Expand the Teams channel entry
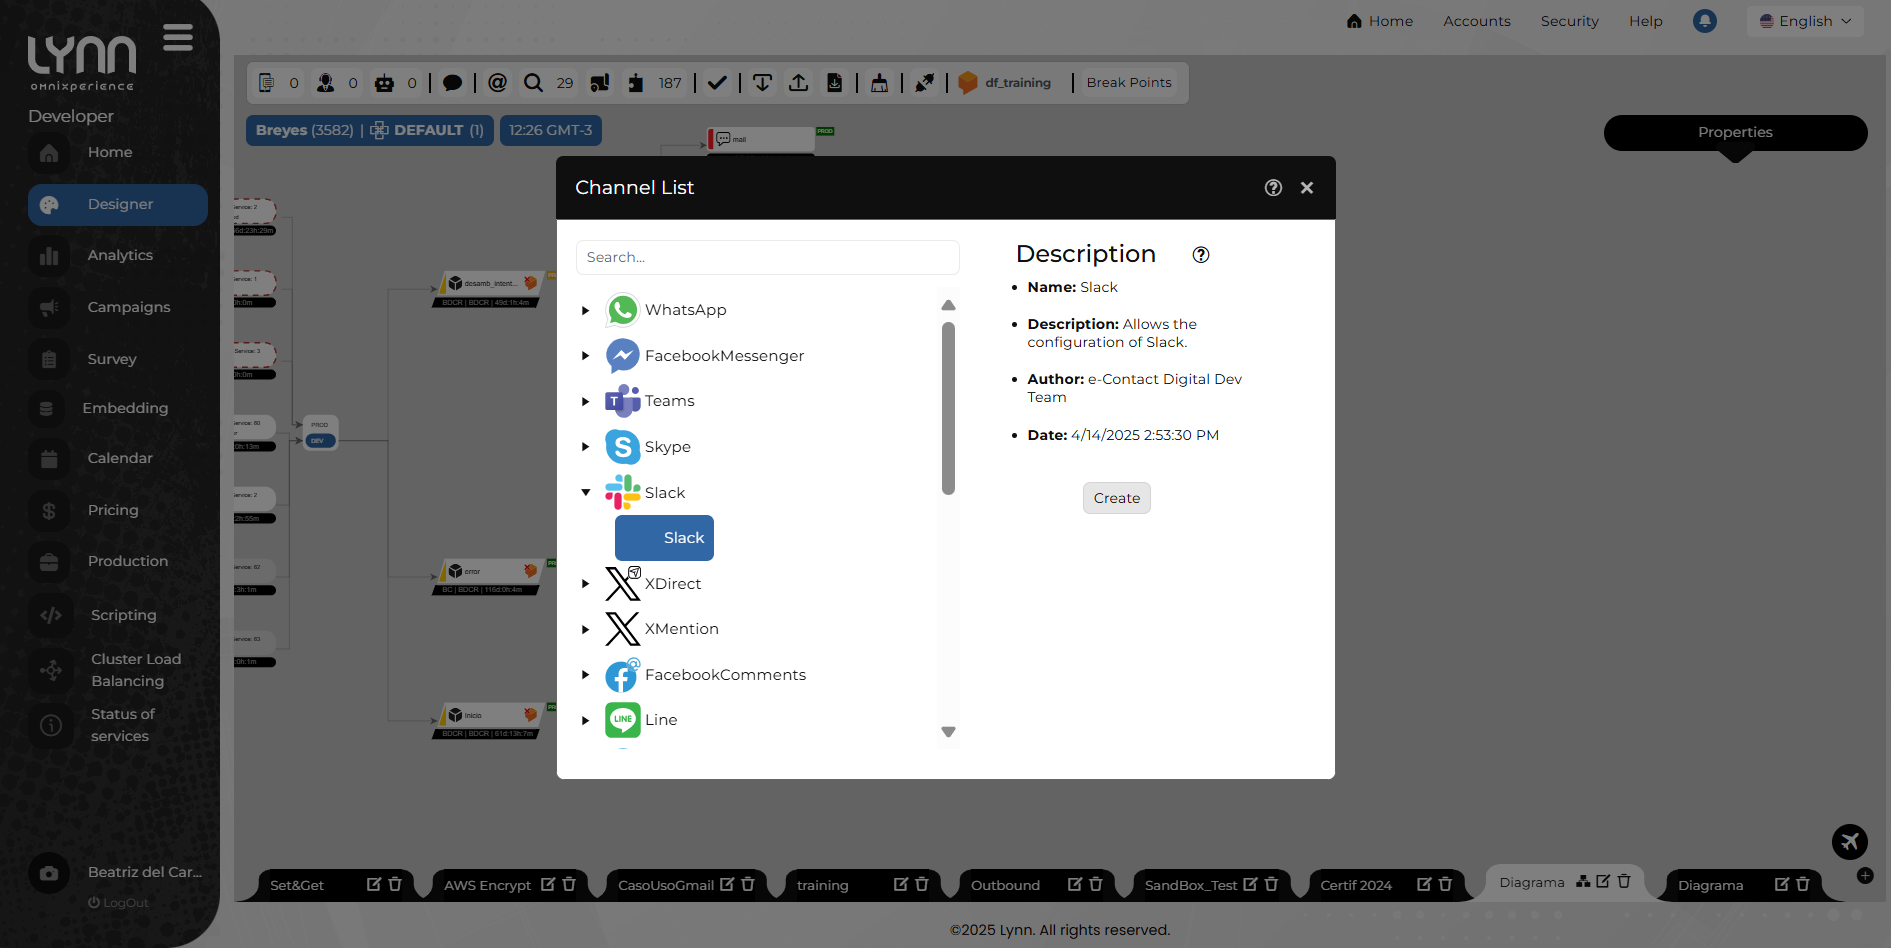The height and width of the screenshot is (948, 1891). [x=585, y=401]
